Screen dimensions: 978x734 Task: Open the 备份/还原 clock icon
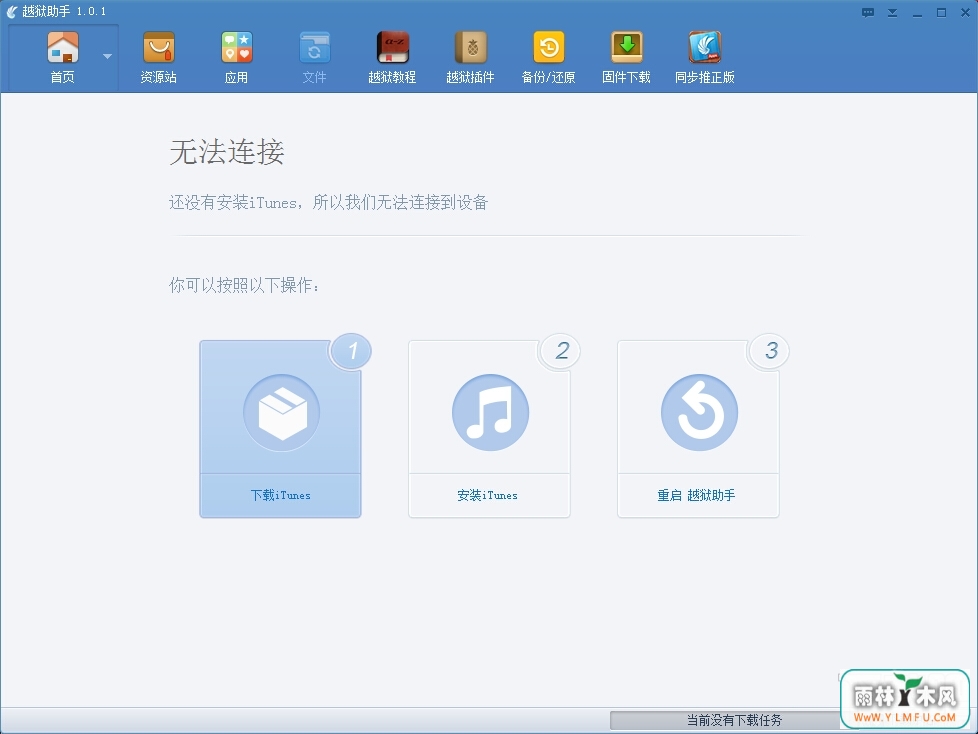[x=548, y=48]
